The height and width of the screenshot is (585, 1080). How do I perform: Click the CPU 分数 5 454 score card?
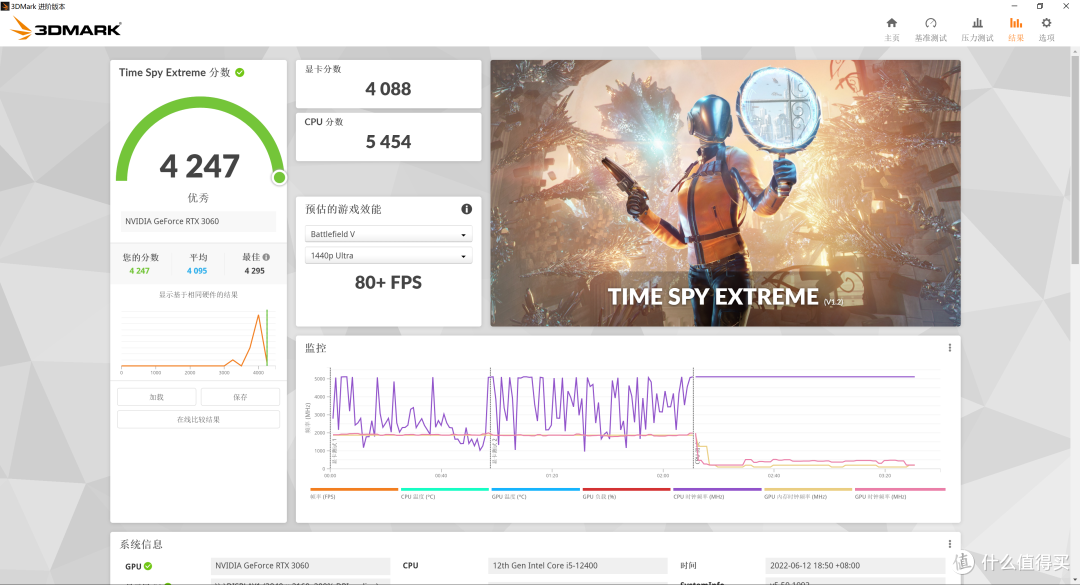point(388,136)
